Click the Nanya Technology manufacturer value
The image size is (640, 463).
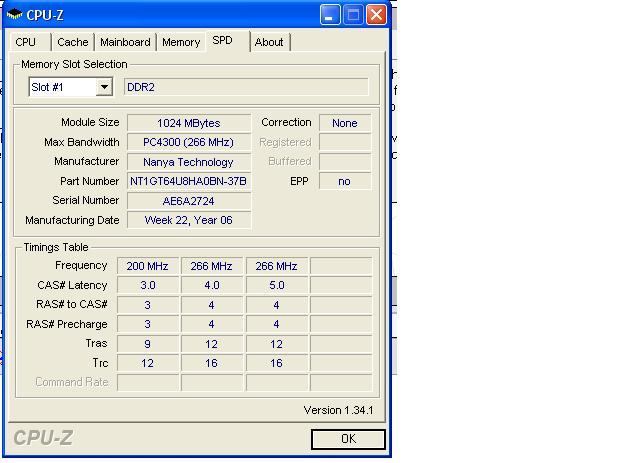[189, 162]
